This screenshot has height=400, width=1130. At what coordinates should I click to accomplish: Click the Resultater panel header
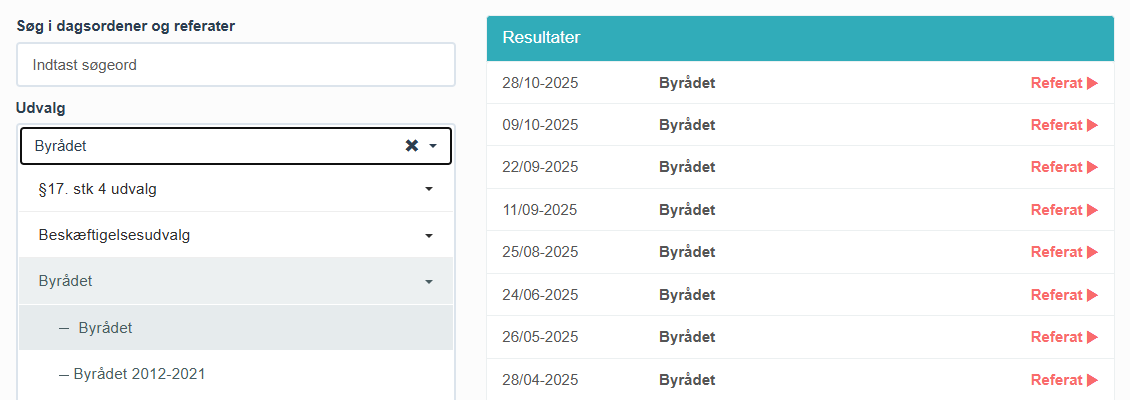click(800, 38)
